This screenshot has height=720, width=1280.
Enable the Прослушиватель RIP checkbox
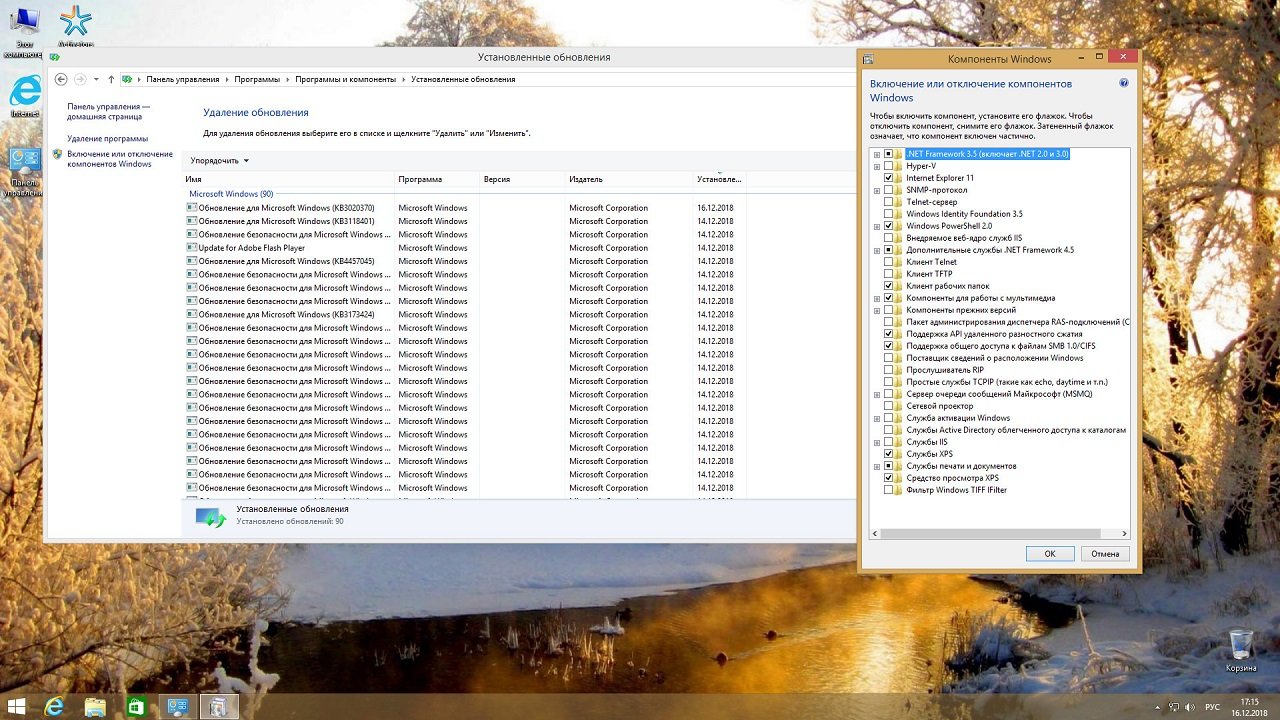pyautogui.click(x=888, y=370)
